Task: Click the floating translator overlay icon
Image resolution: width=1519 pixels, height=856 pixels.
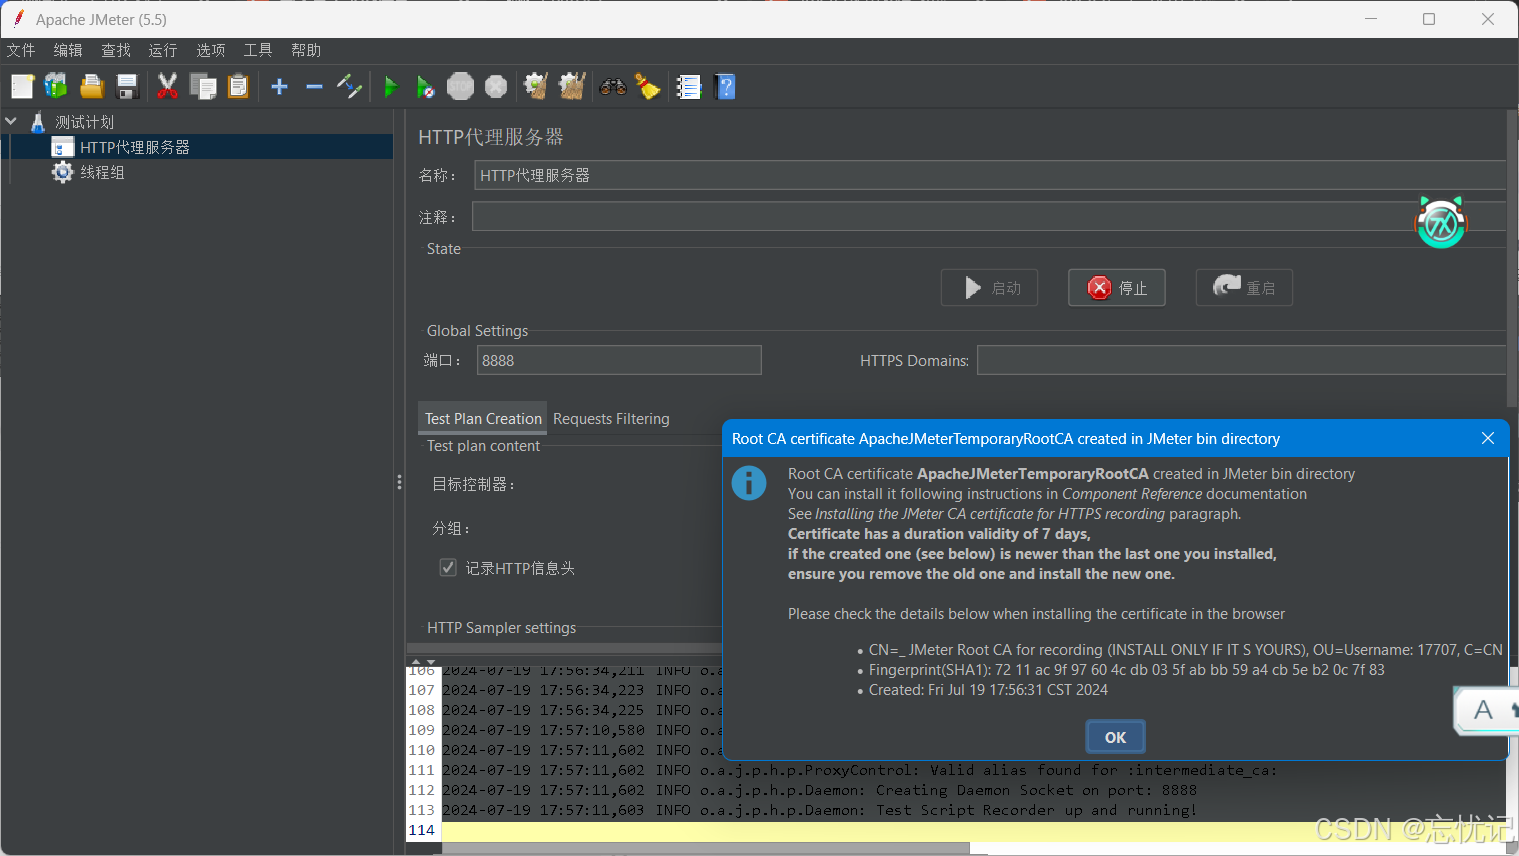Action: point(1441,222)
